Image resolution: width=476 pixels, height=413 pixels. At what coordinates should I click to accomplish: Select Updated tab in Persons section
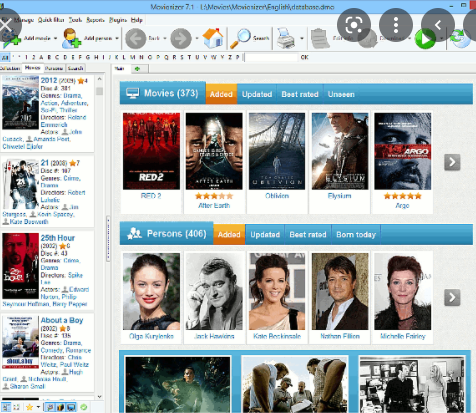click(x=265, y=235)
